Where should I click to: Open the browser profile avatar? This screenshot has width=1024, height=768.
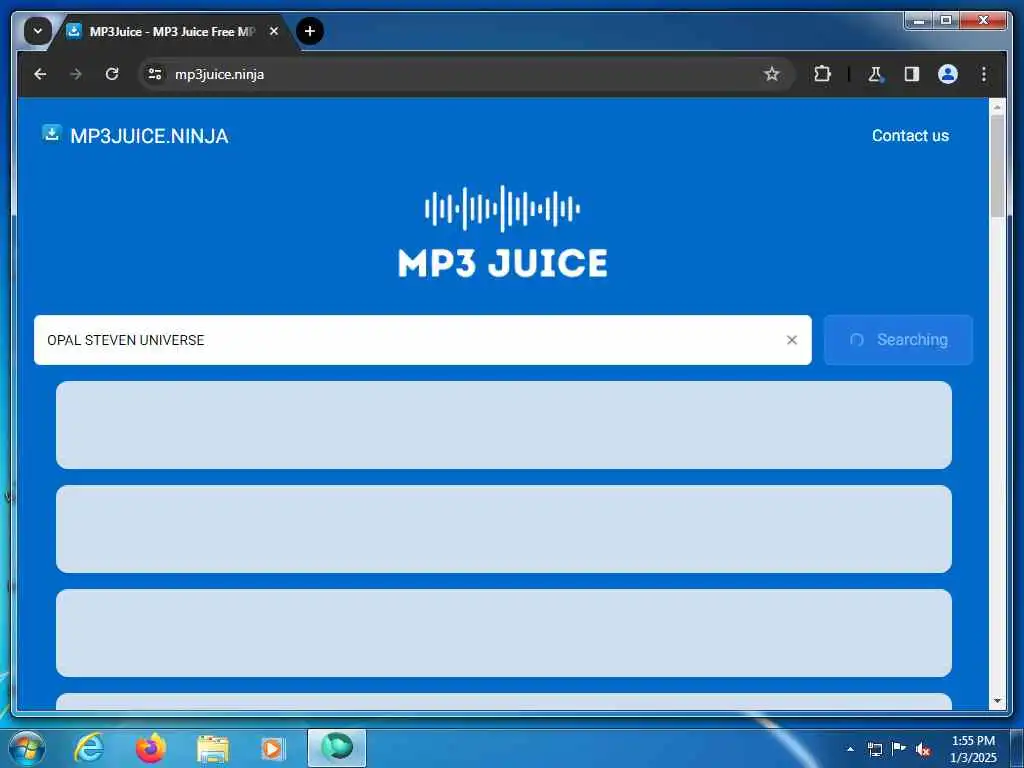(948, 74)
